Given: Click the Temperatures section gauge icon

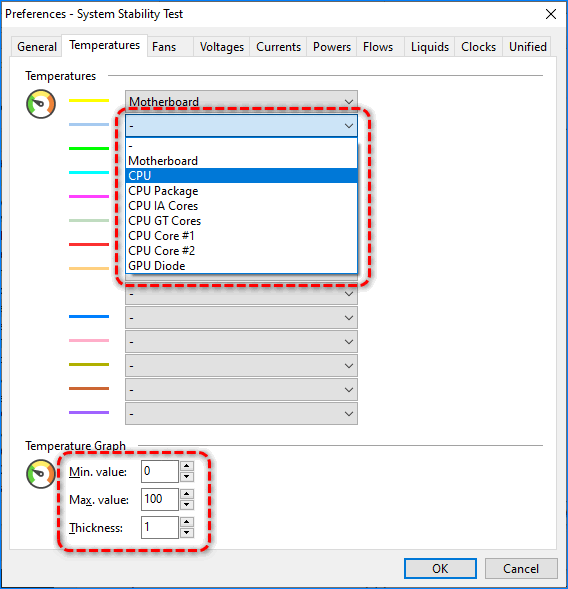Looking at the screenshot, I should pyautogui.click(x=41, y=104).
